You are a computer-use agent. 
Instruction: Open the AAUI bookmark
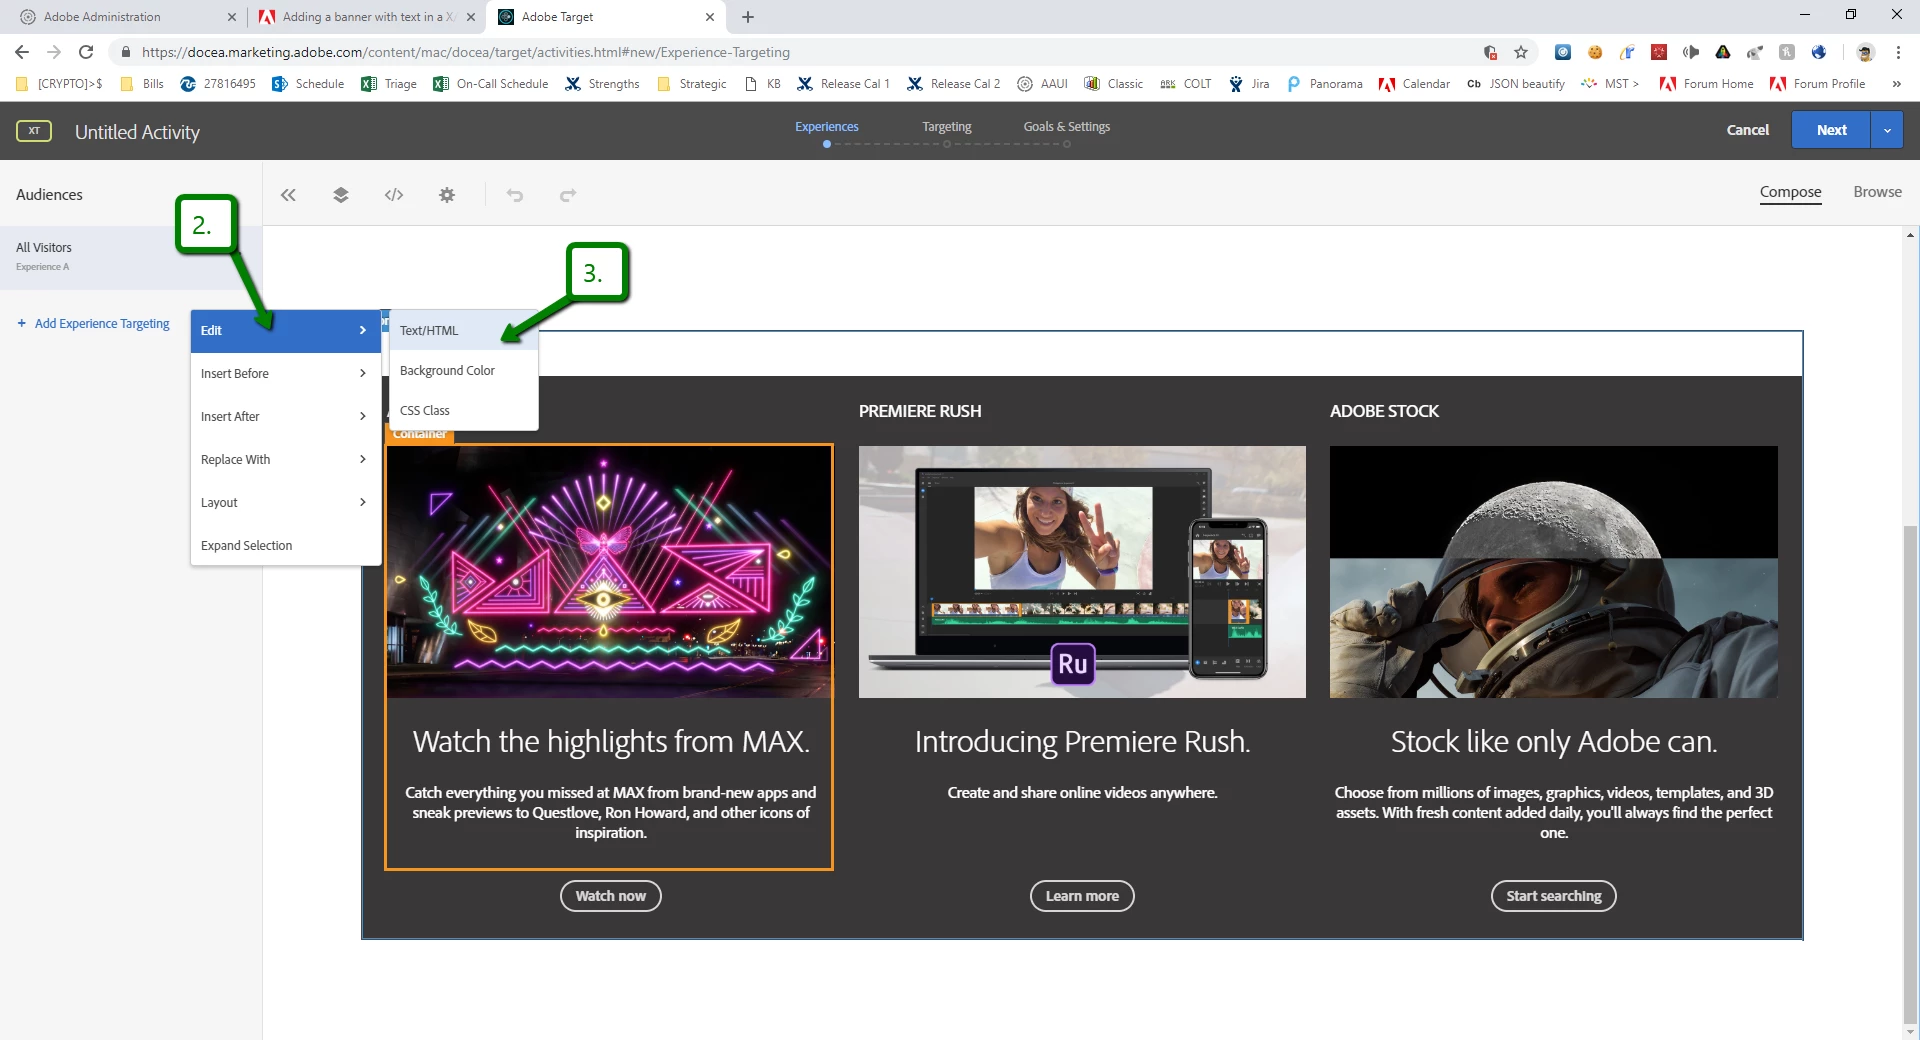[x=1042, y=84]
